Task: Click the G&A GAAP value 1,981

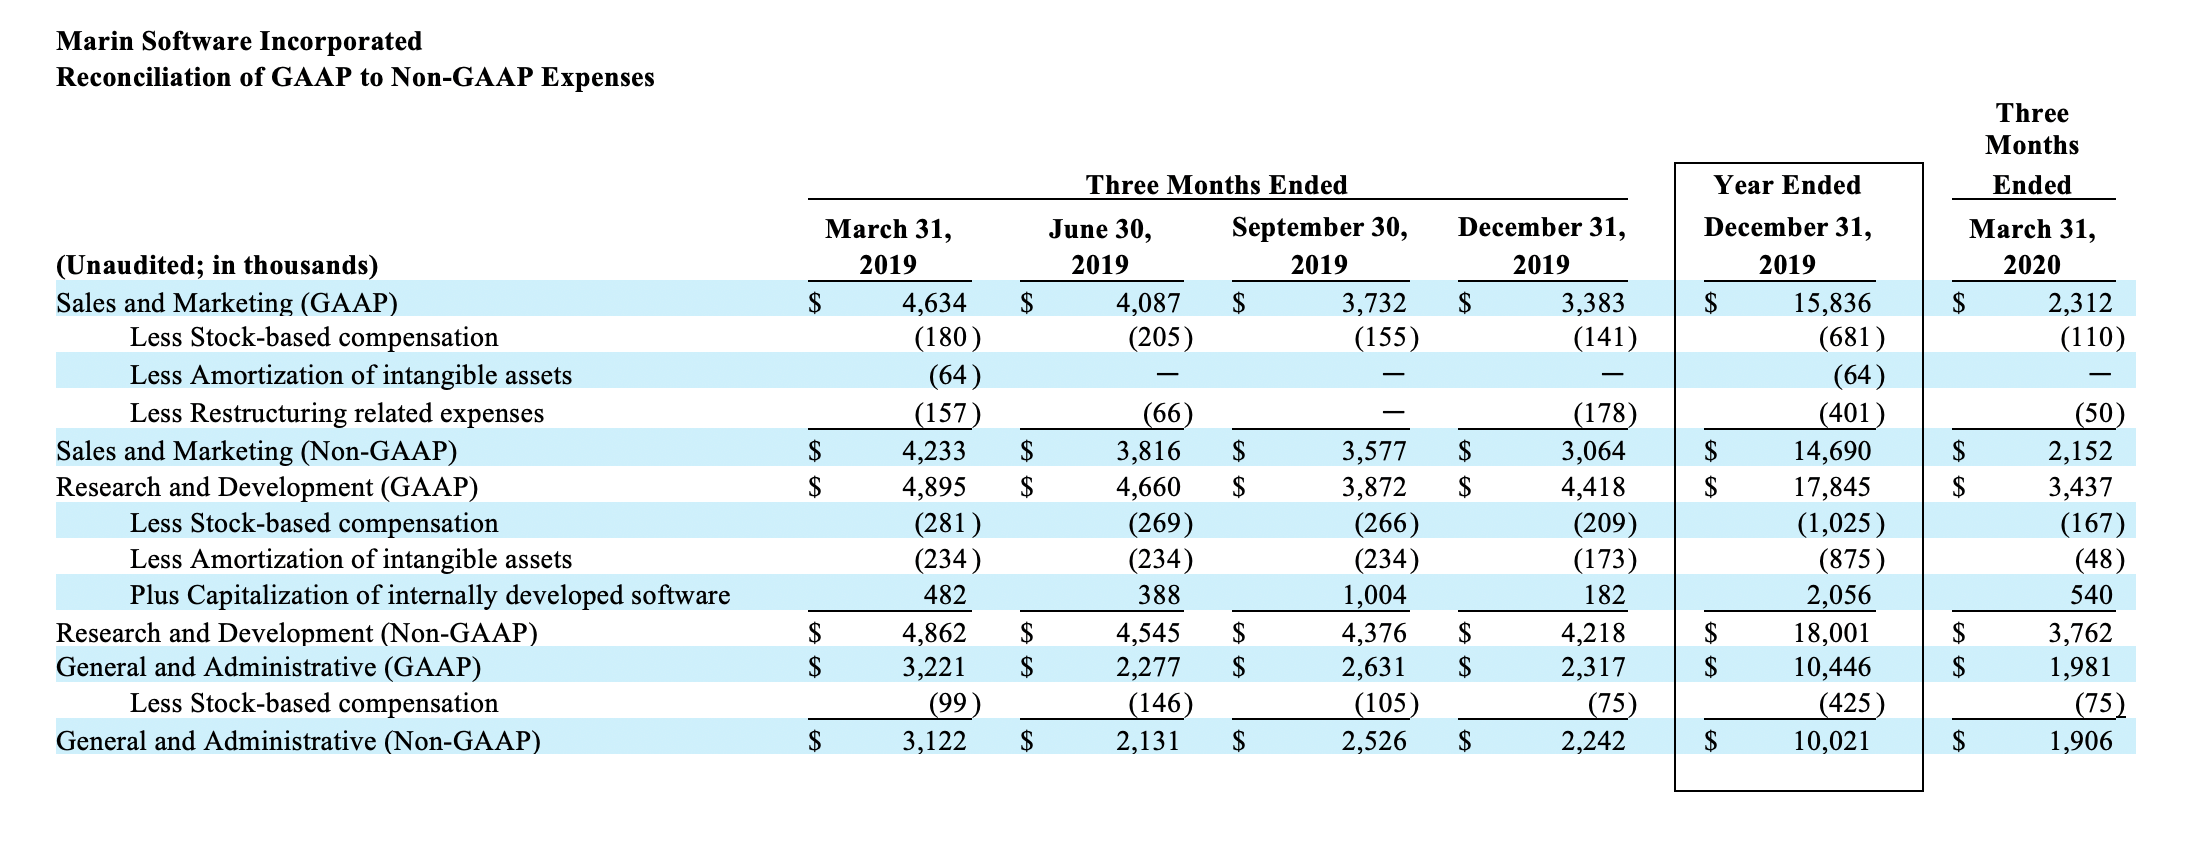Action: 2080,667
